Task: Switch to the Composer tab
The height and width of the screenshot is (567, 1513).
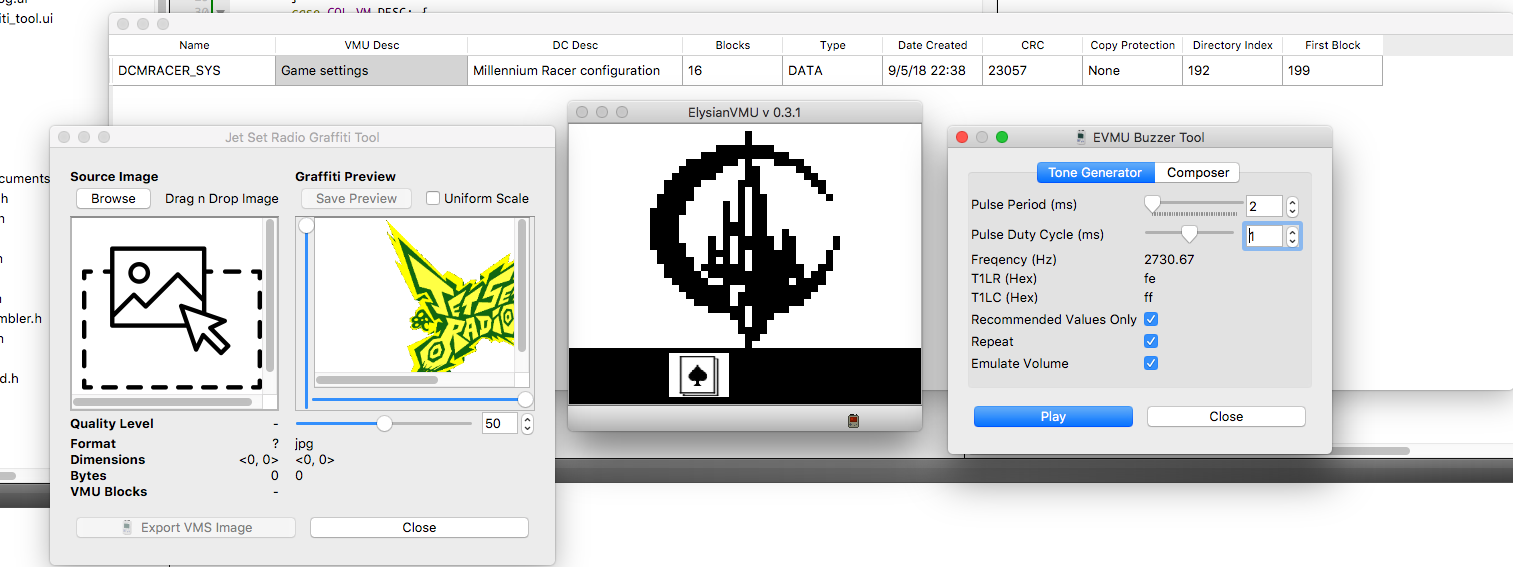Action: coord(1197,172)
